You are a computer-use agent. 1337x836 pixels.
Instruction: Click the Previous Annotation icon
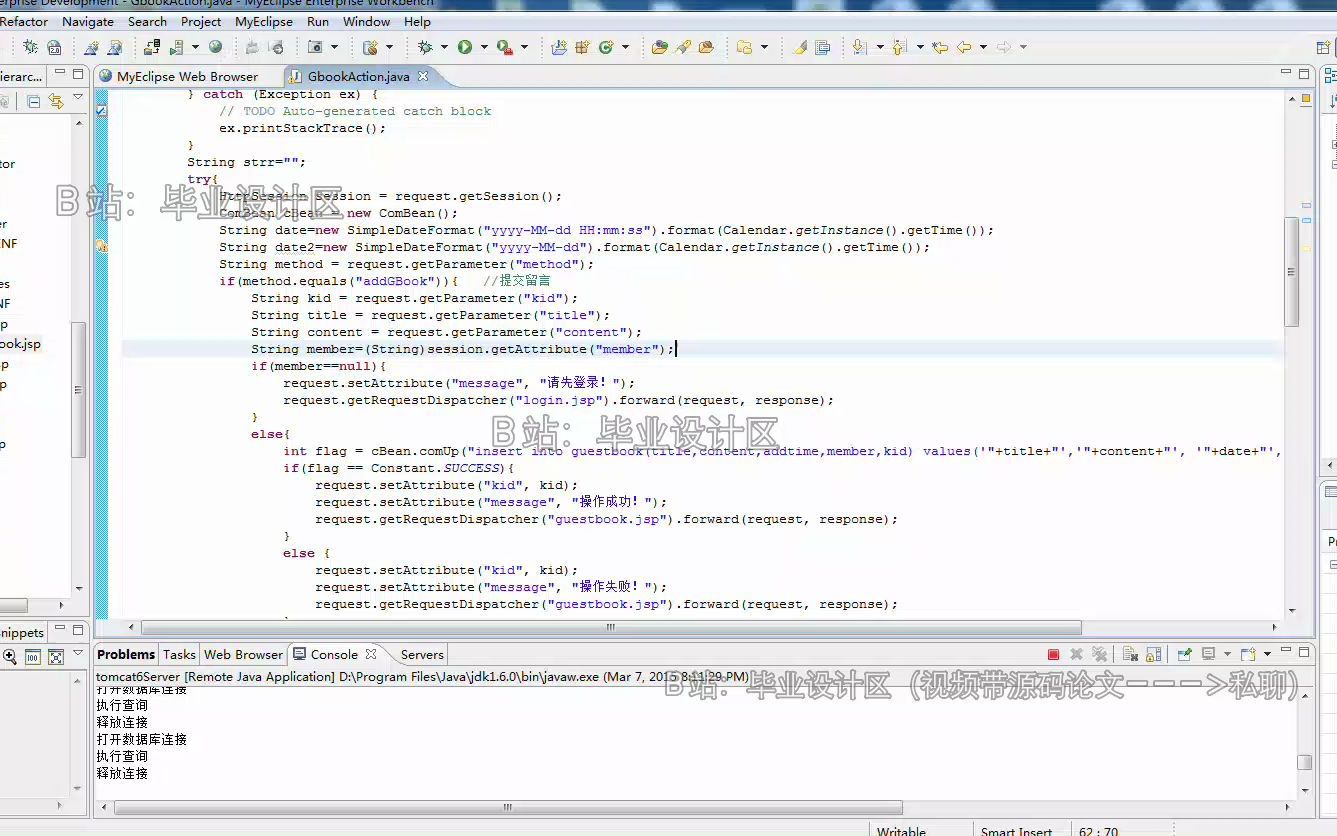pyautogui.click(x=898, y=47)
